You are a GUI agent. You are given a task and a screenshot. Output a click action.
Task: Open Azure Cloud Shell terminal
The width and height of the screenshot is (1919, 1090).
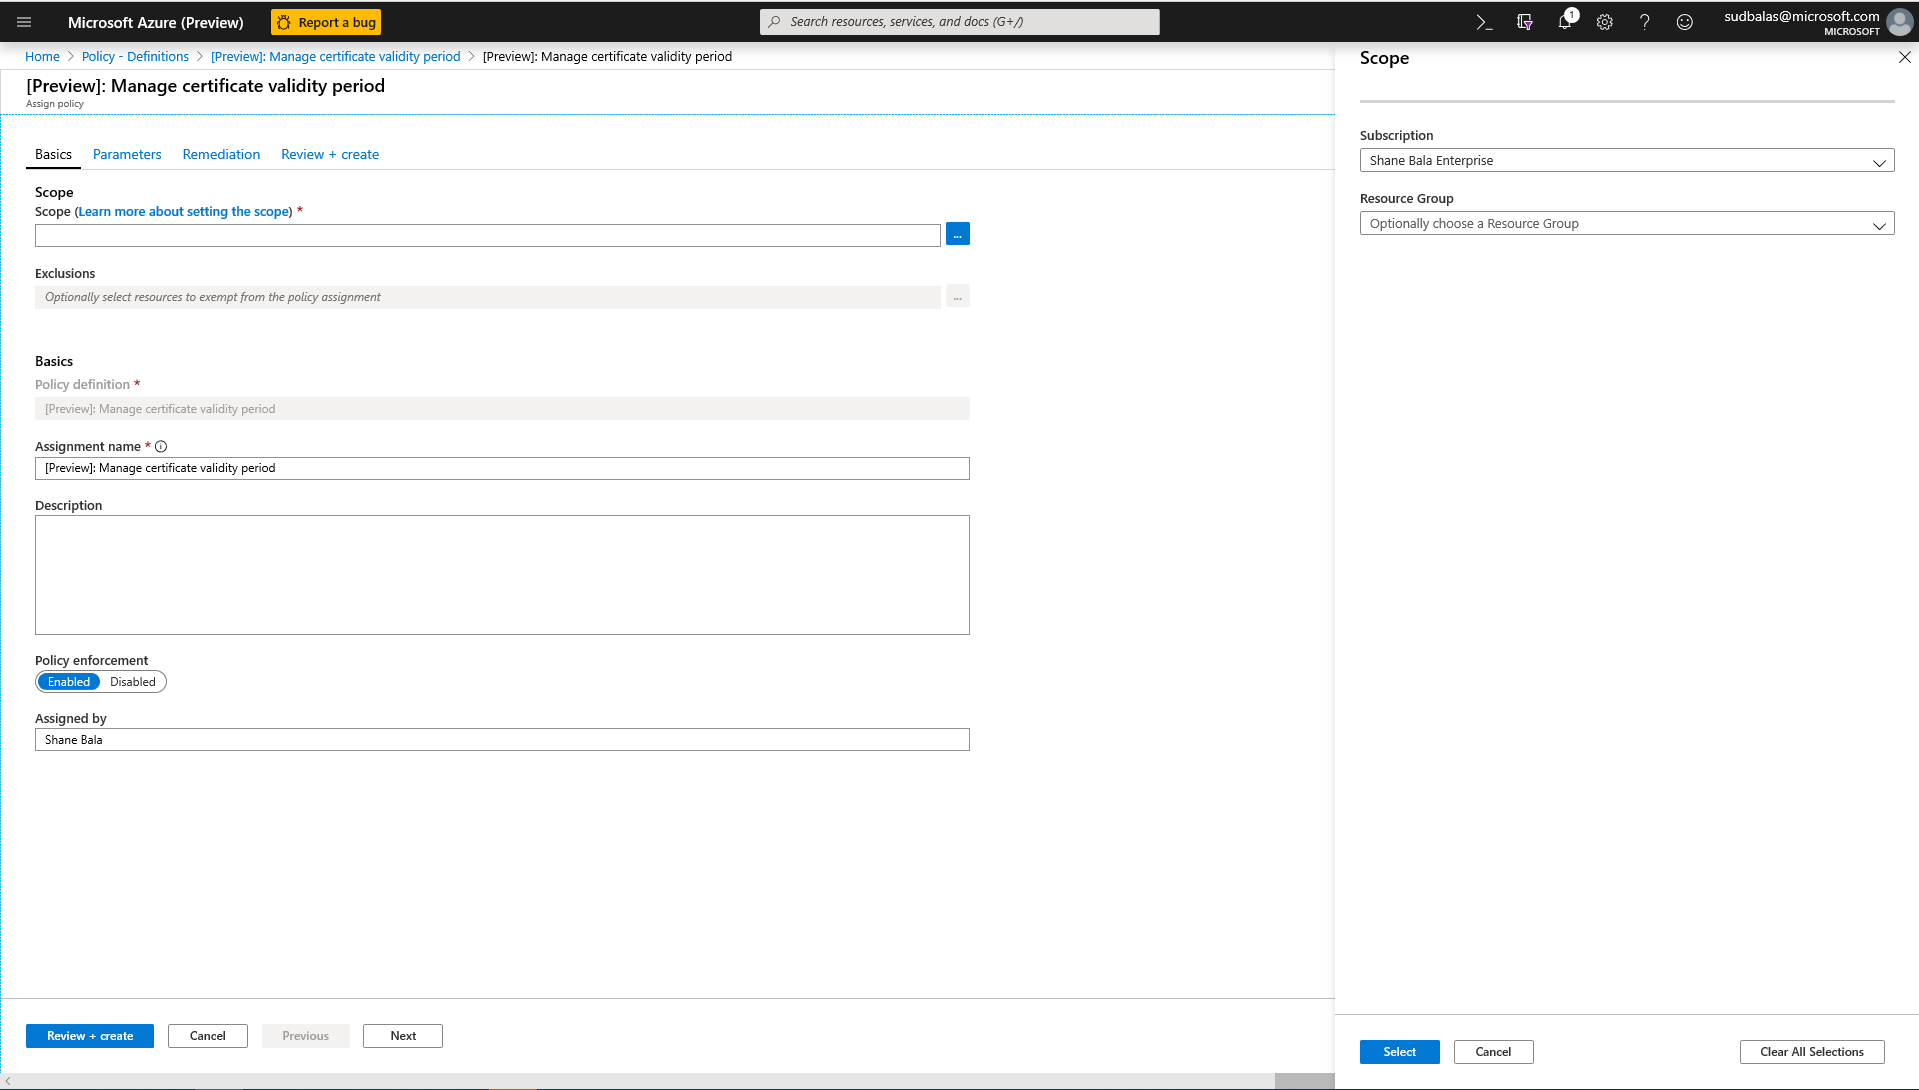tap(1484, 21)
